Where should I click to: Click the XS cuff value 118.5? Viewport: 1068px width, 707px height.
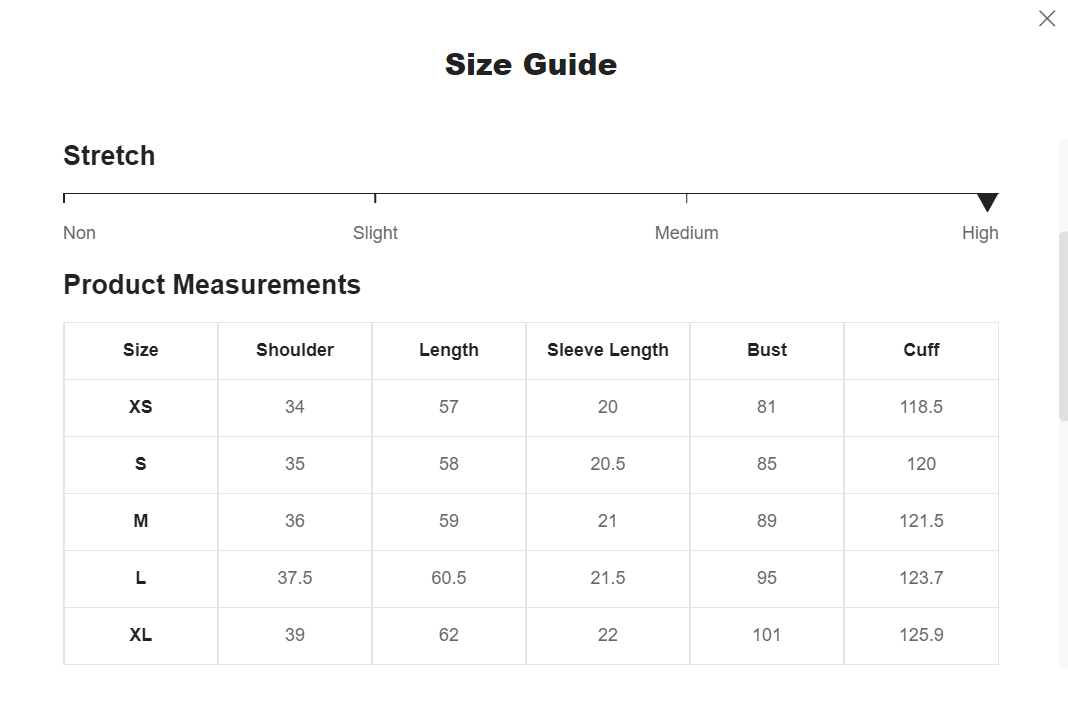coord(921,407)
